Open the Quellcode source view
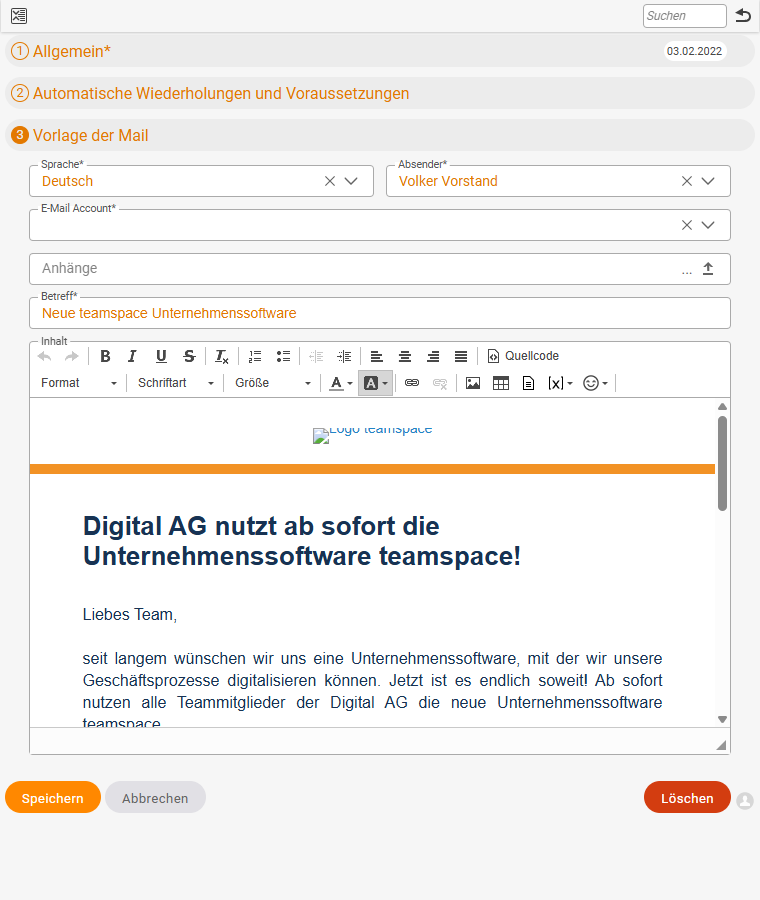 click(524, 356)
